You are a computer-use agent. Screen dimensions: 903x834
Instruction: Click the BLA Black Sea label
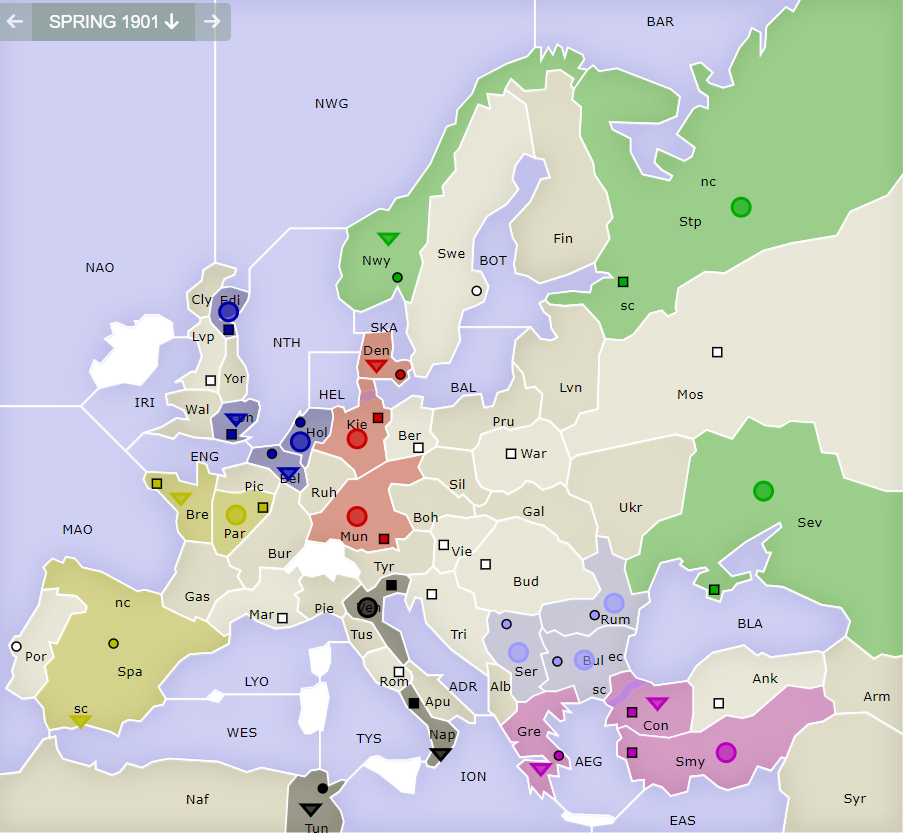[750, 624]
